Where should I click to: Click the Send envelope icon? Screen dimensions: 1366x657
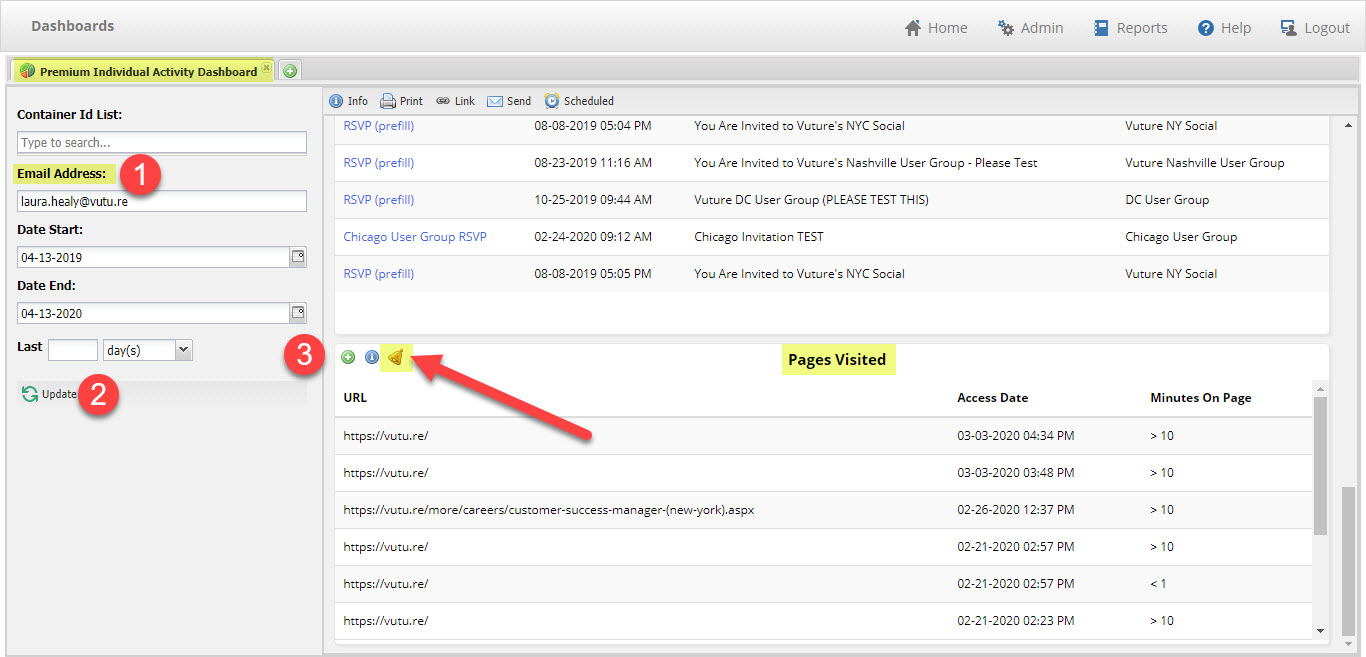tap(495, 101)
